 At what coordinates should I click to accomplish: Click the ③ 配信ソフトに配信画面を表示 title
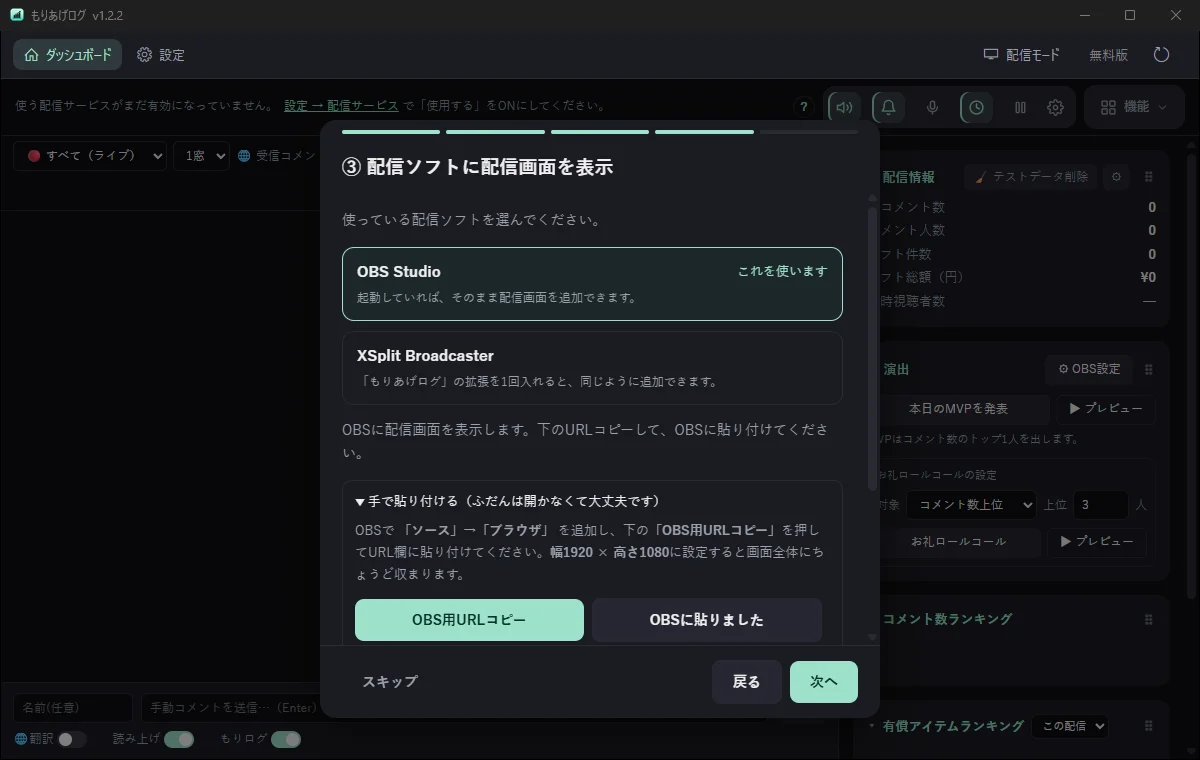tap(477, 168)
